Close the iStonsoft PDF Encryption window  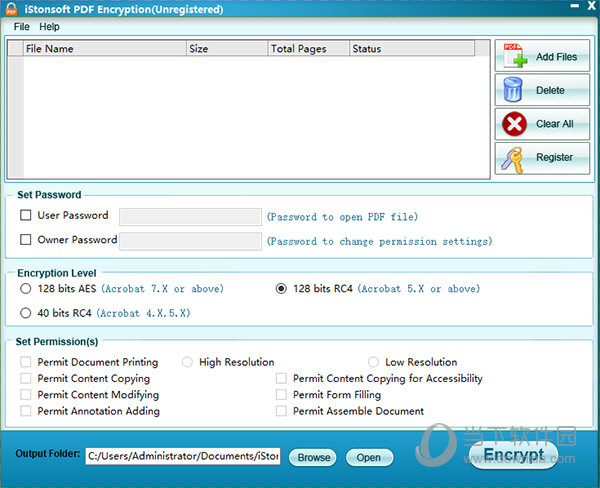click(592, 6)
